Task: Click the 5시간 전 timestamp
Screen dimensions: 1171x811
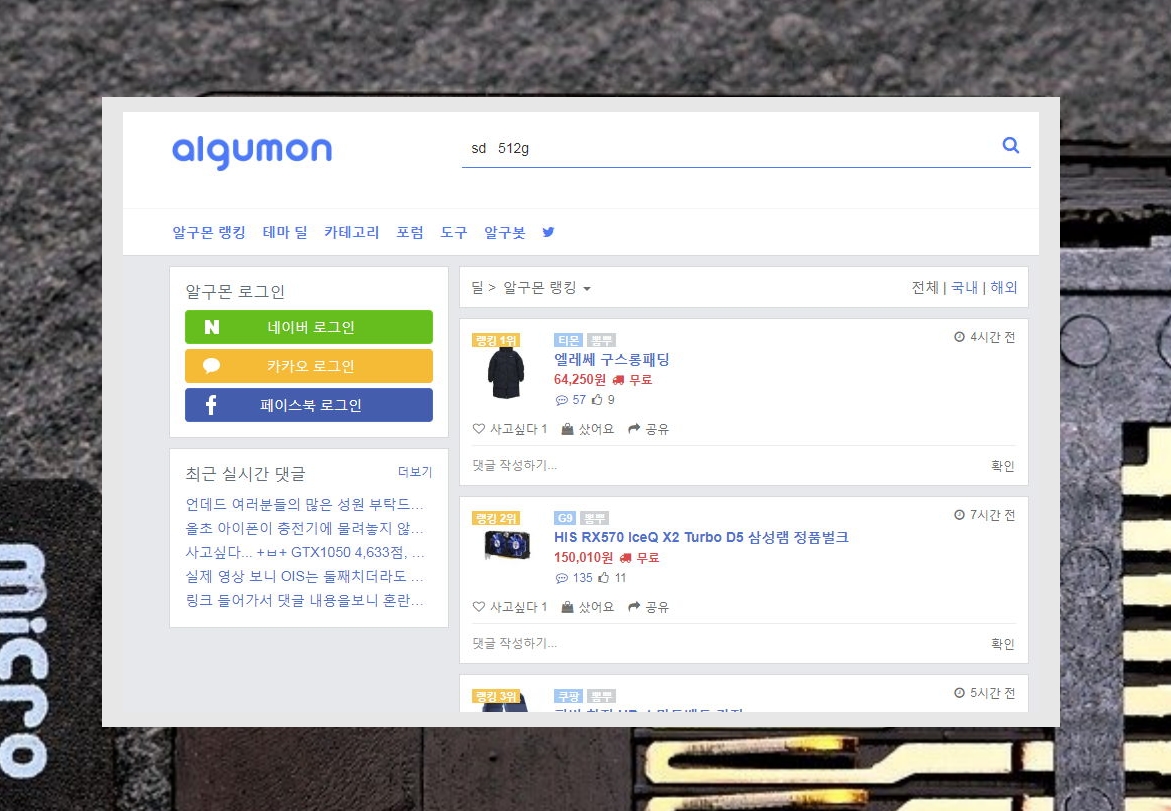Action: tap(984, 693)
